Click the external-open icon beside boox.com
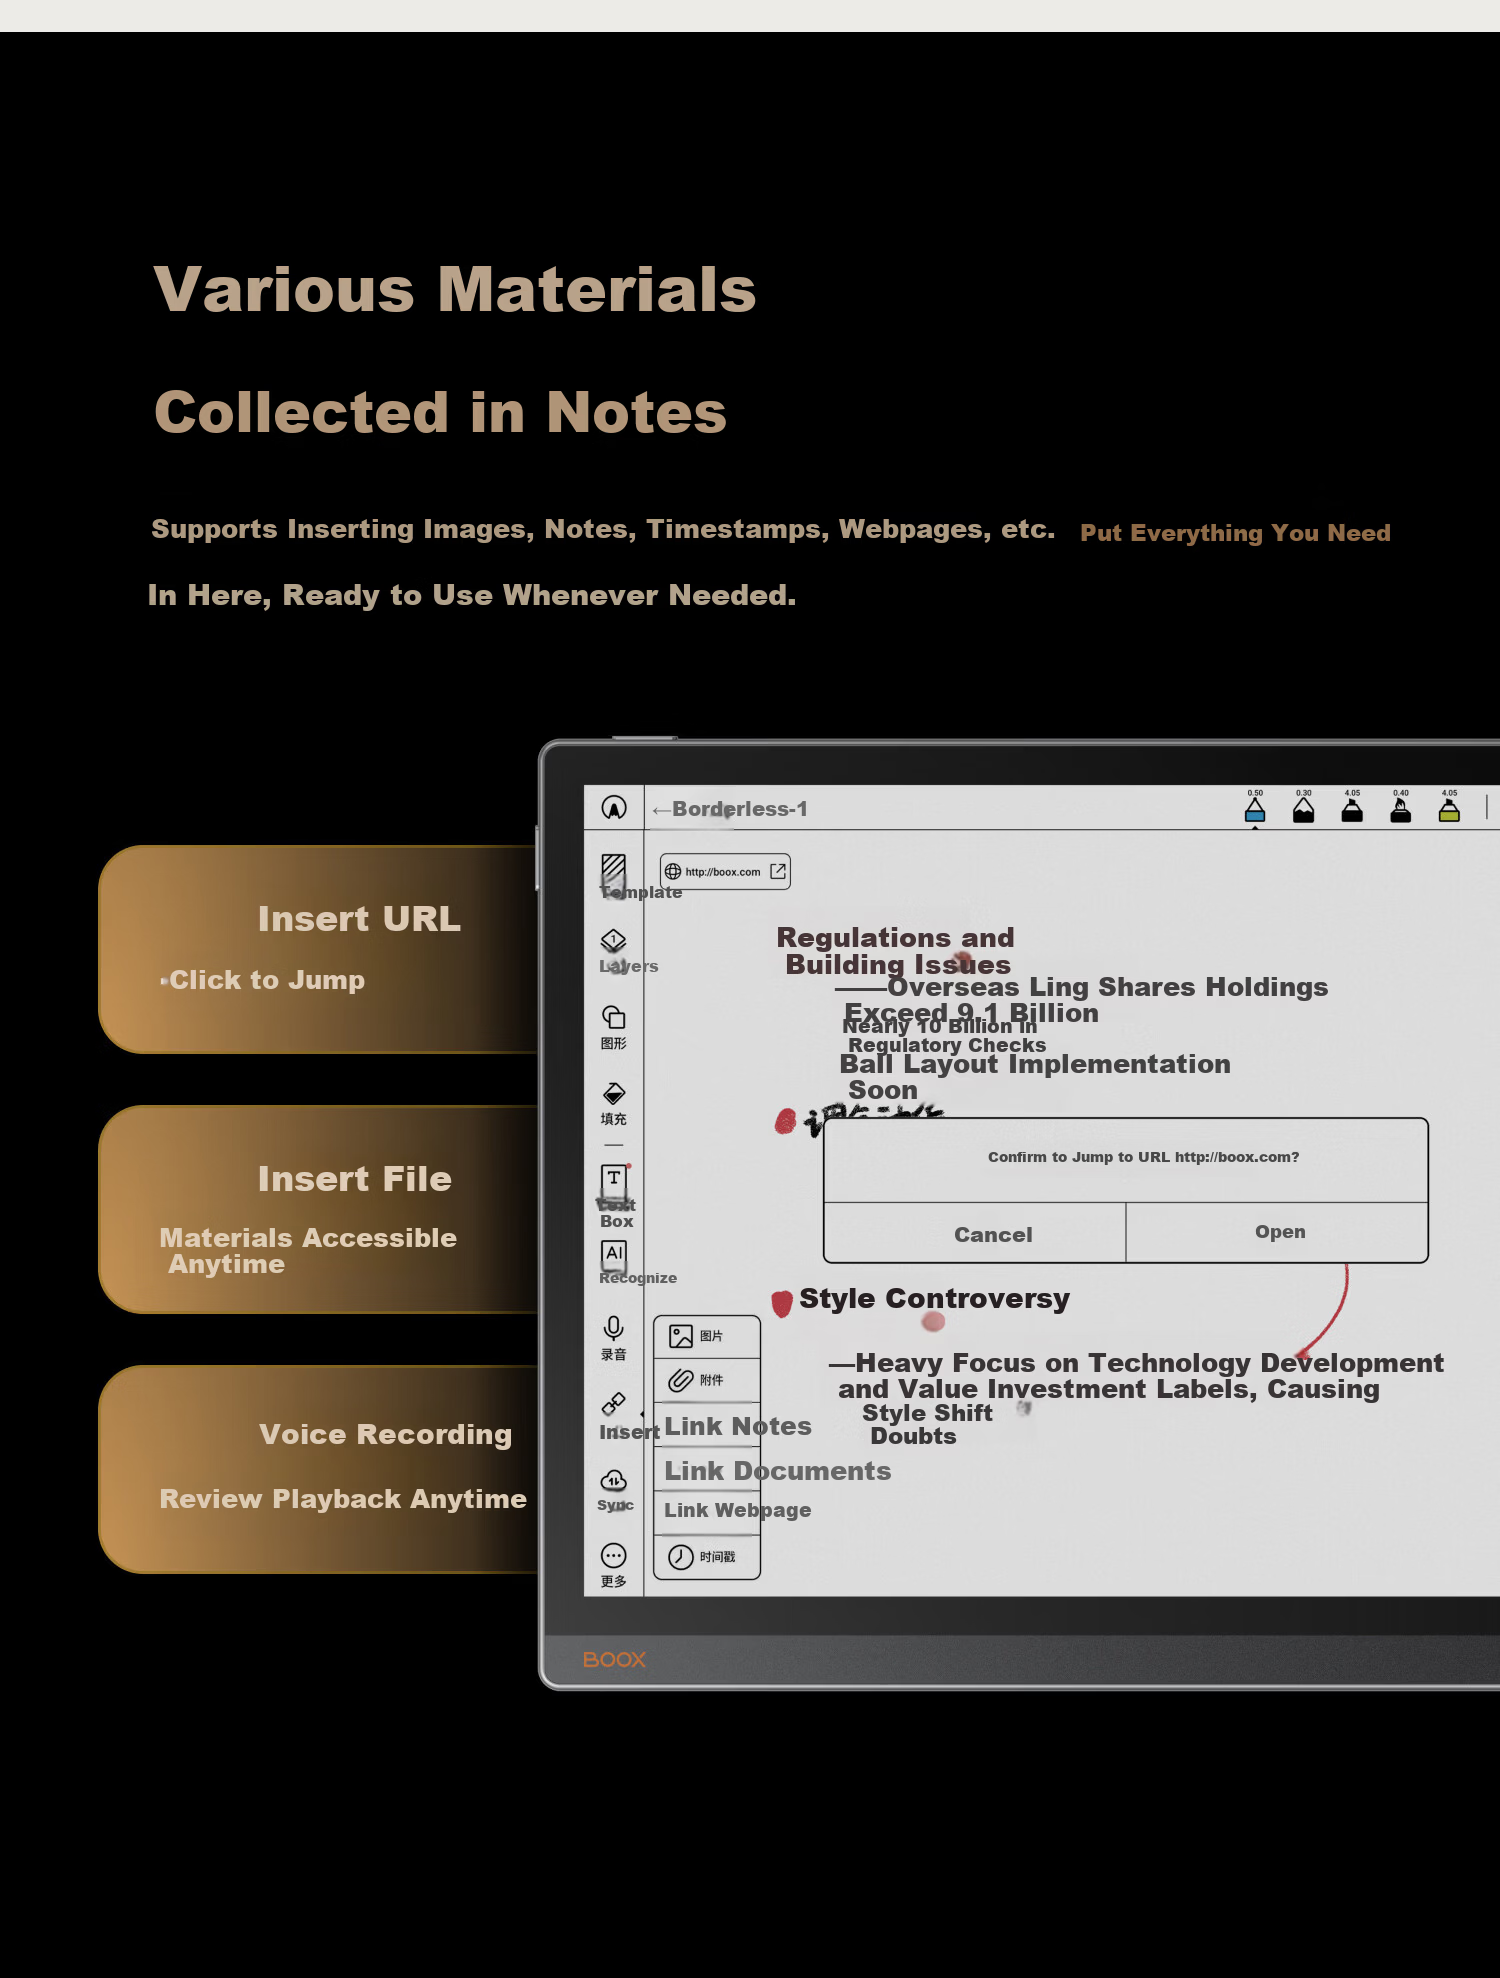The height and width of the screenshot is (1978, 1500). point(778,871)
